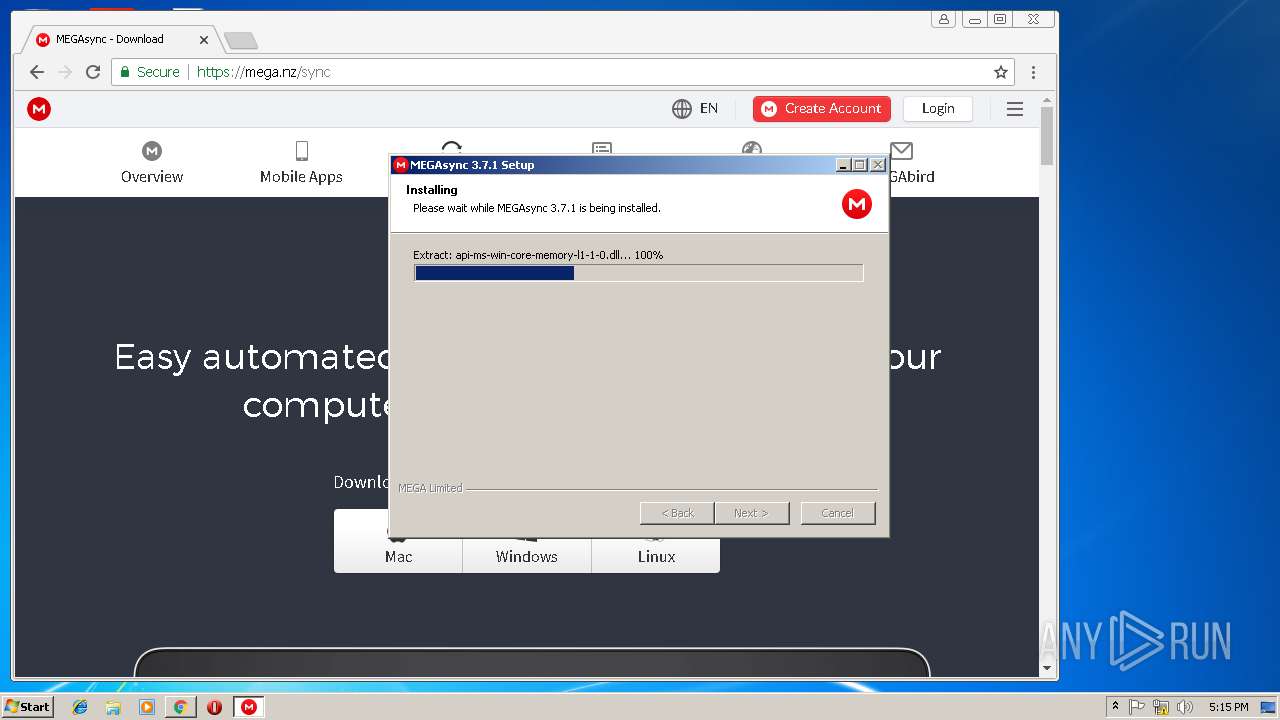Select the Mac download option
Viewport: 1280px width, 720px height.
click(x=398, y=541)
